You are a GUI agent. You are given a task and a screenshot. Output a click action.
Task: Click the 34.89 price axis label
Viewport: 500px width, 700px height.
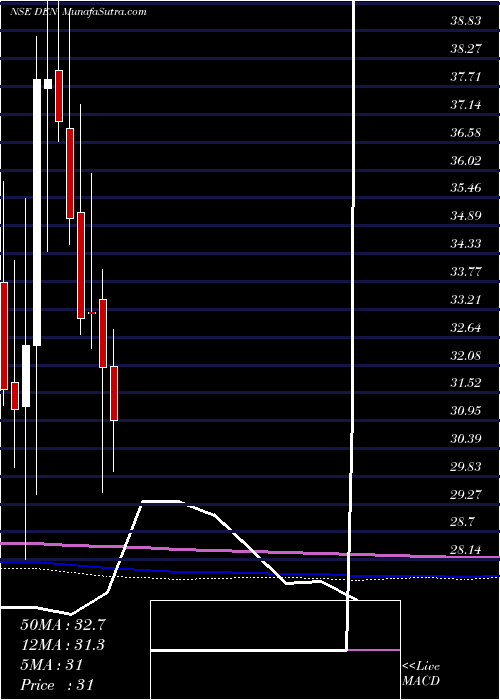coord(466,216)
